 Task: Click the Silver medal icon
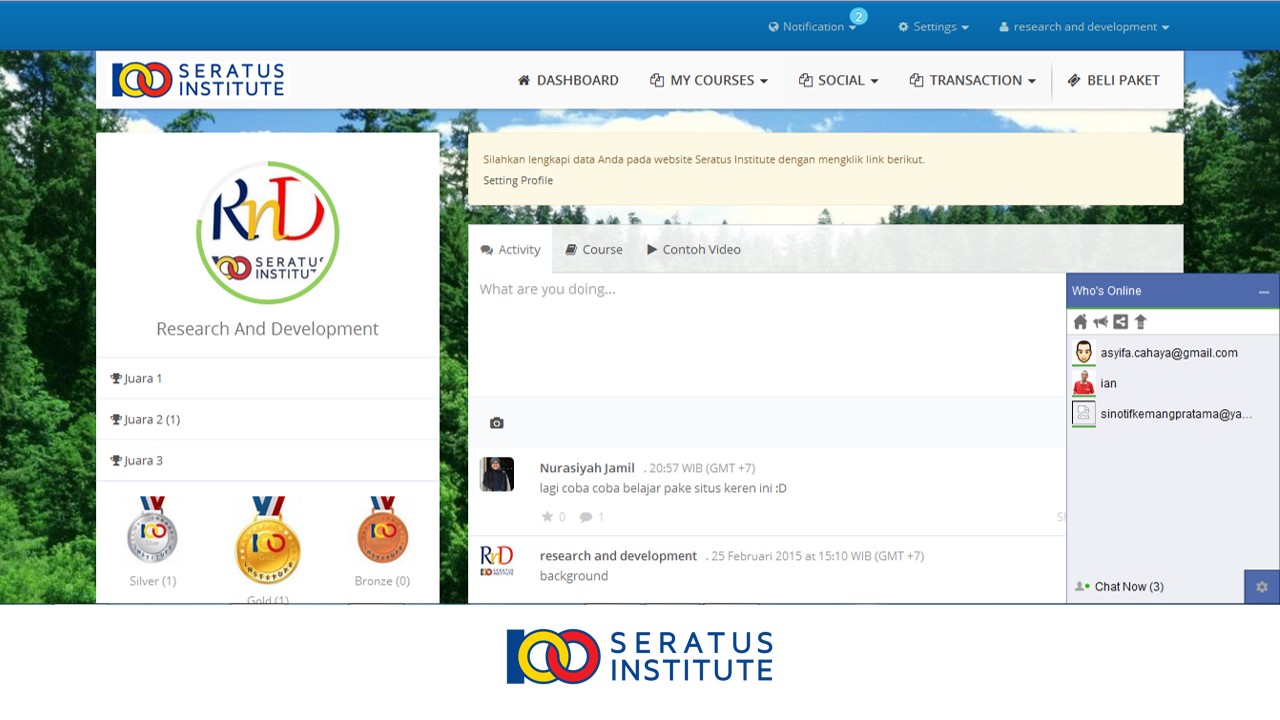[x=152, y=530]
